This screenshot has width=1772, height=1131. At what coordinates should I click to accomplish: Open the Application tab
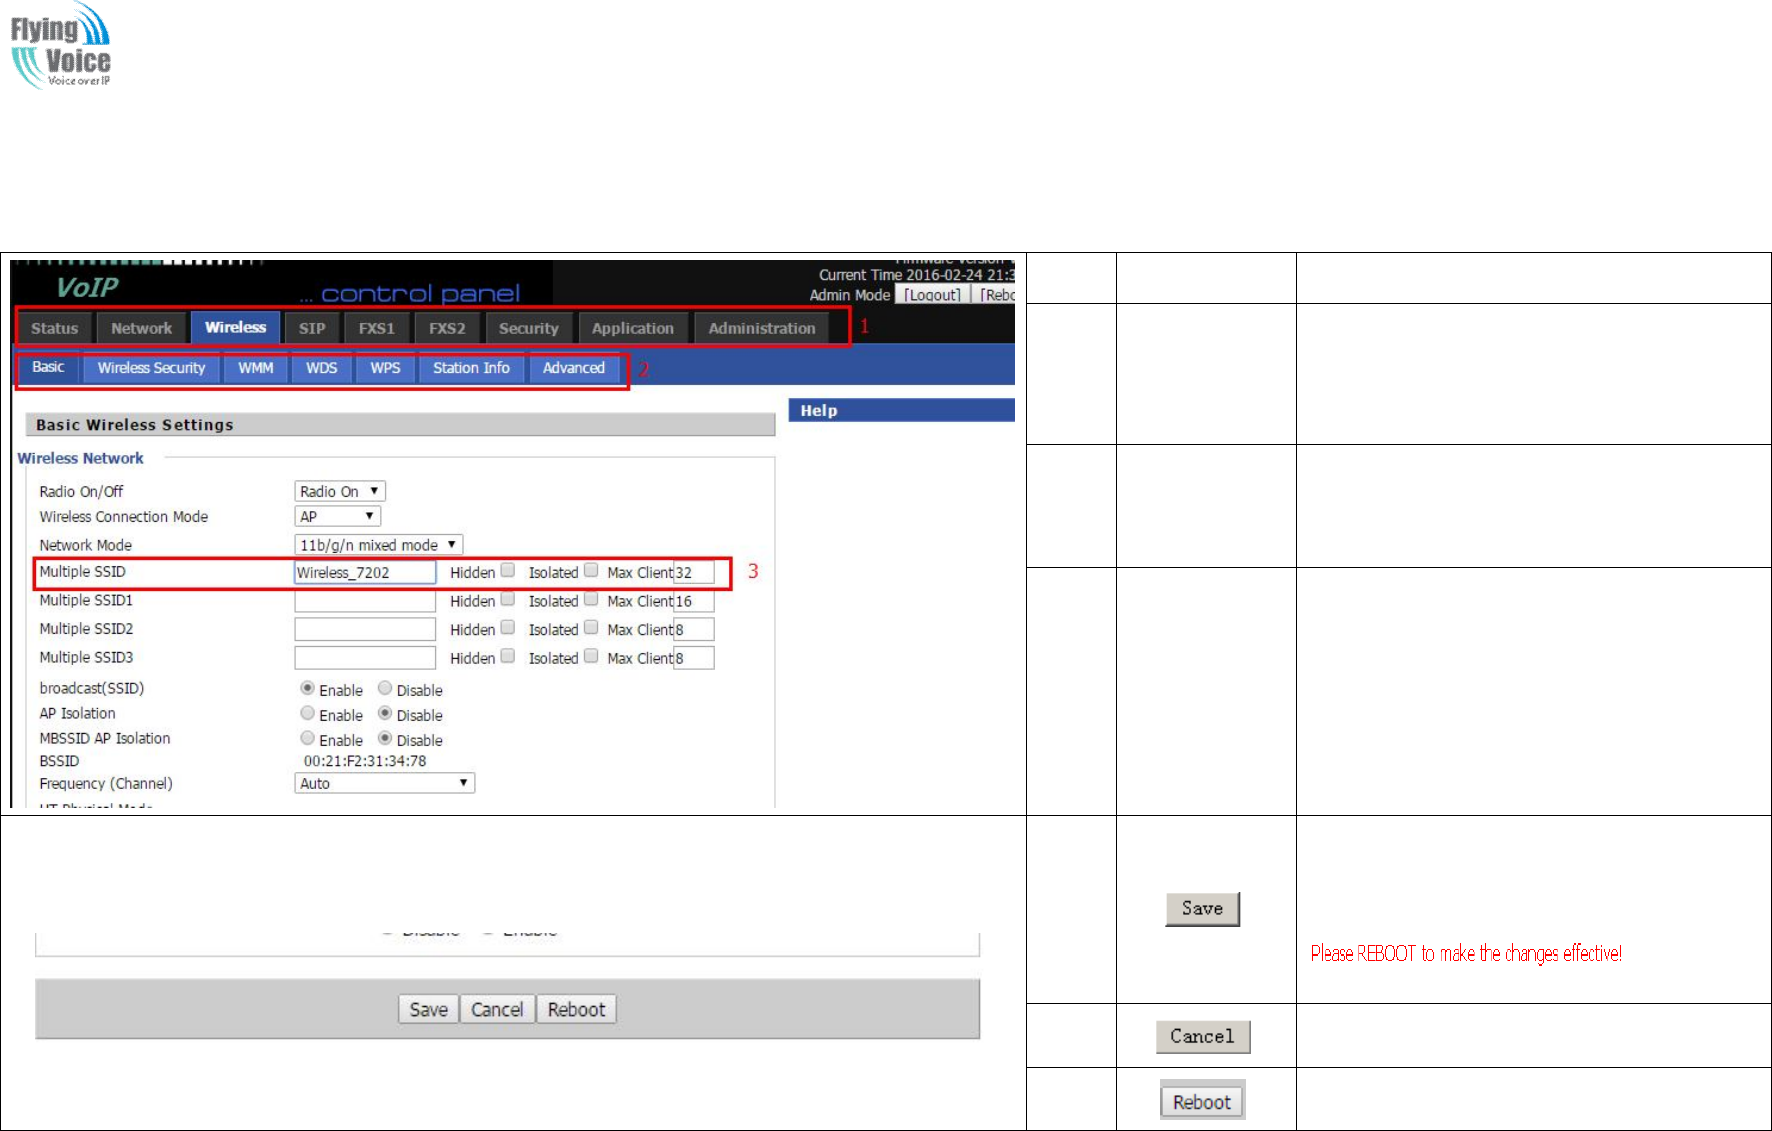(633, 328)
